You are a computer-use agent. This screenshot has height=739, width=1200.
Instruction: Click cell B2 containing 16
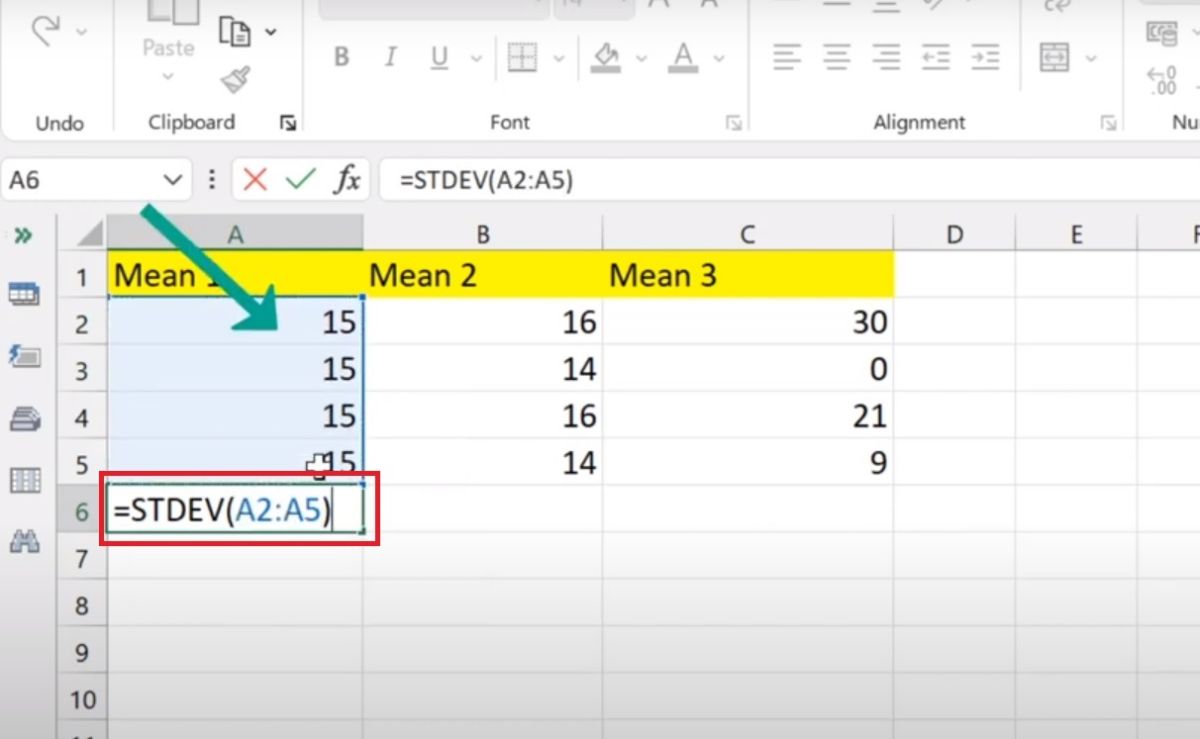tap(483, 322)
